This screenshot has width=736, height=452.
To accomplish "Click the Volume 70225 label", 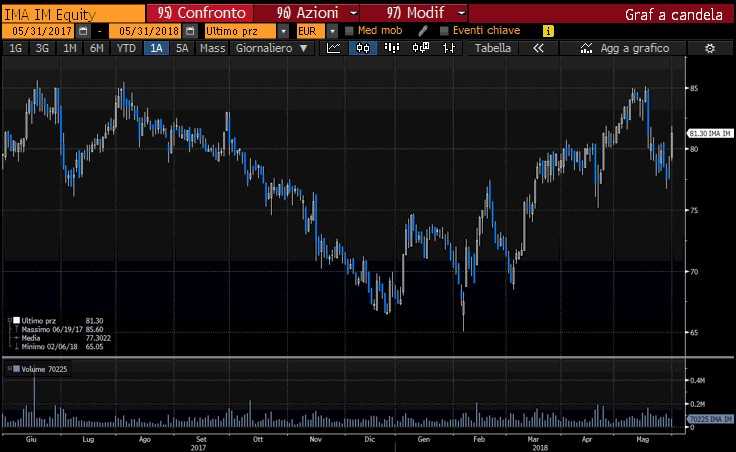I will (44, 369).
